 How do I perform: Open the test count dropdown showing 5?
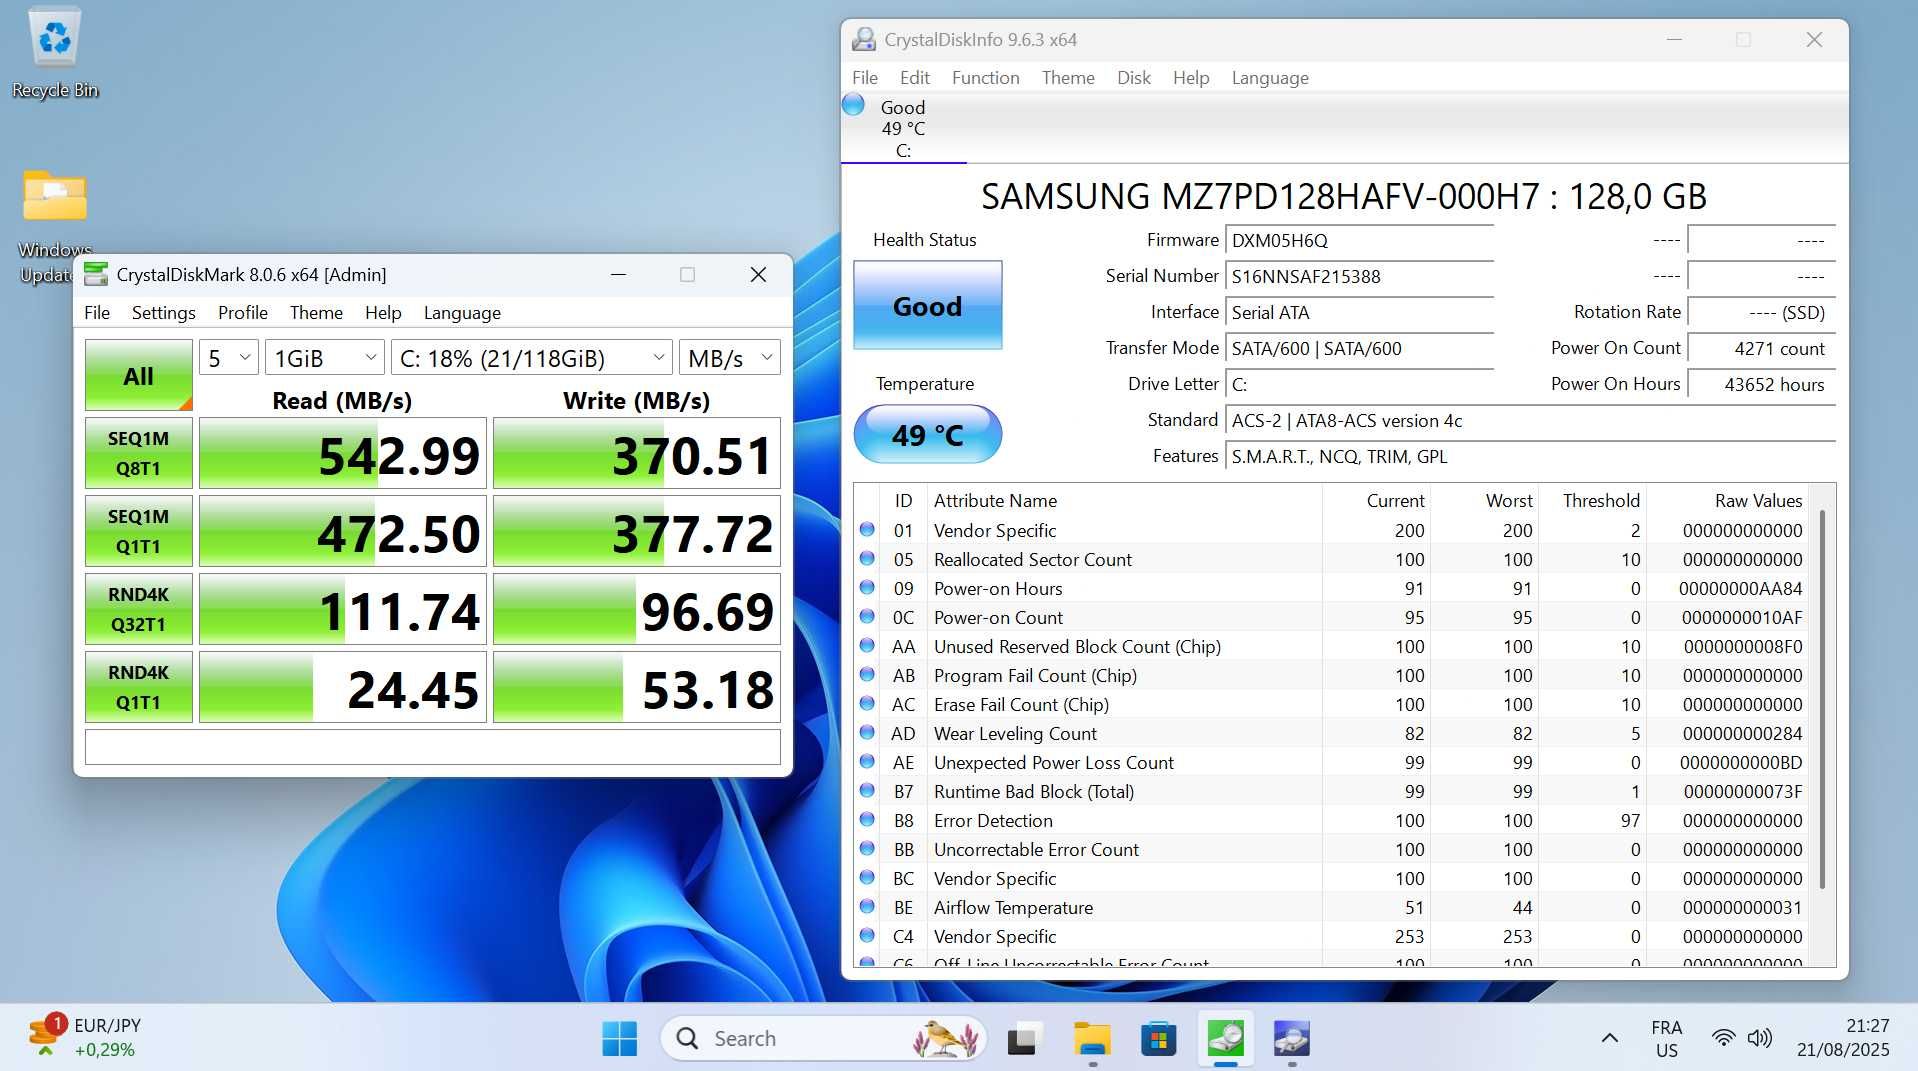coord(229,358)
